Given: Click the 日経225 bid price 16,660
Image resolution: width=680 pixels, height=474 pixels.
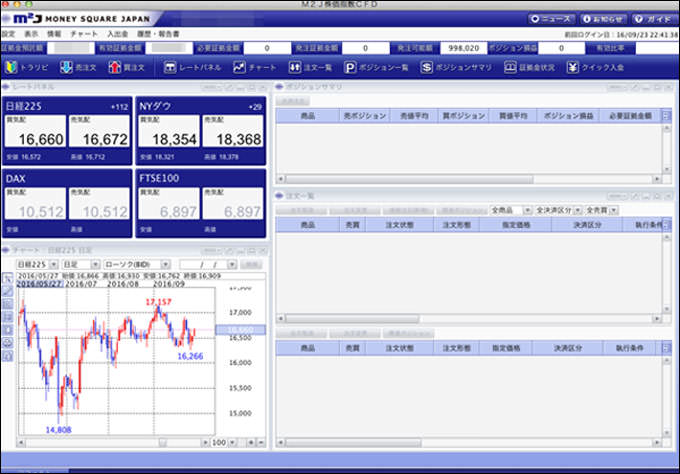Looking at the screenshot, I should [x=36, y=132].
